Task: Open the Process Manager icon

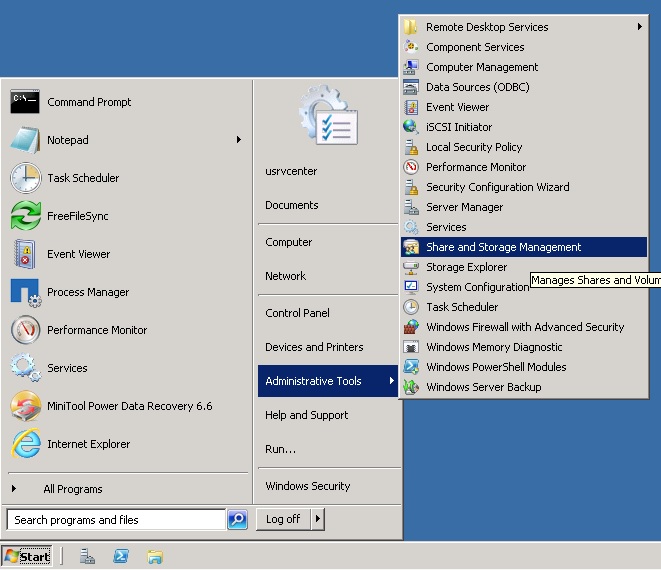Action: pos(25,292)
